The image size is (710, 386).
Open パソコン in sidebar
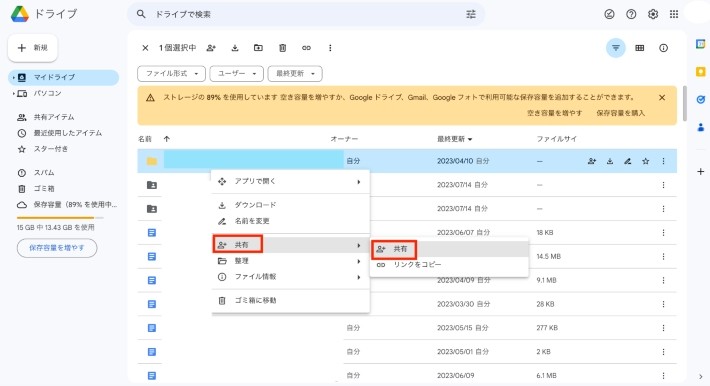click(x=48, y=93)
